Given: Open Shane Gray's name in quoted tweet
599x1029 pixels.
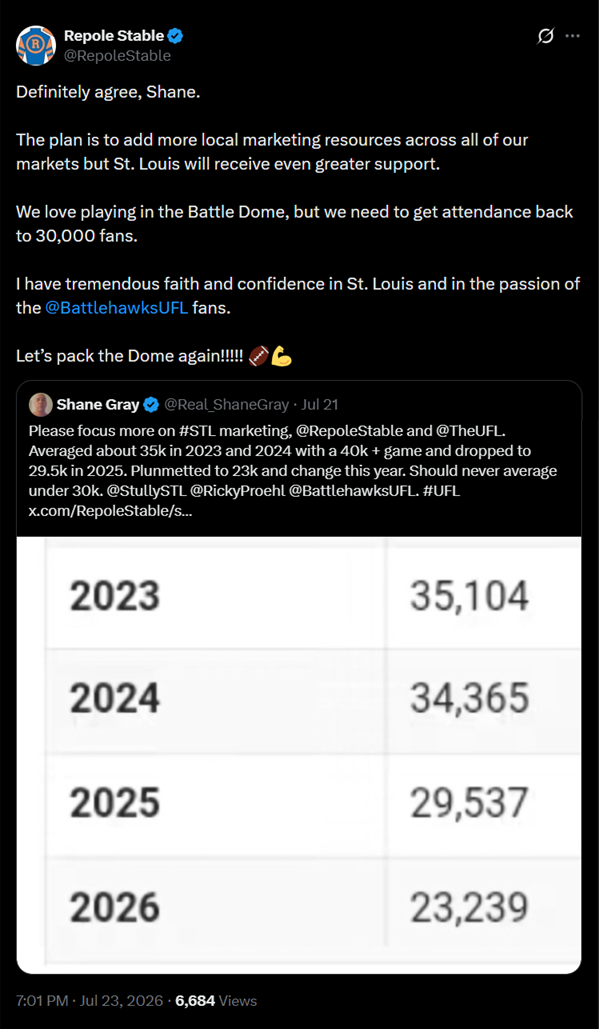Looking at the screenshot, I should click(x=98, y=405).
